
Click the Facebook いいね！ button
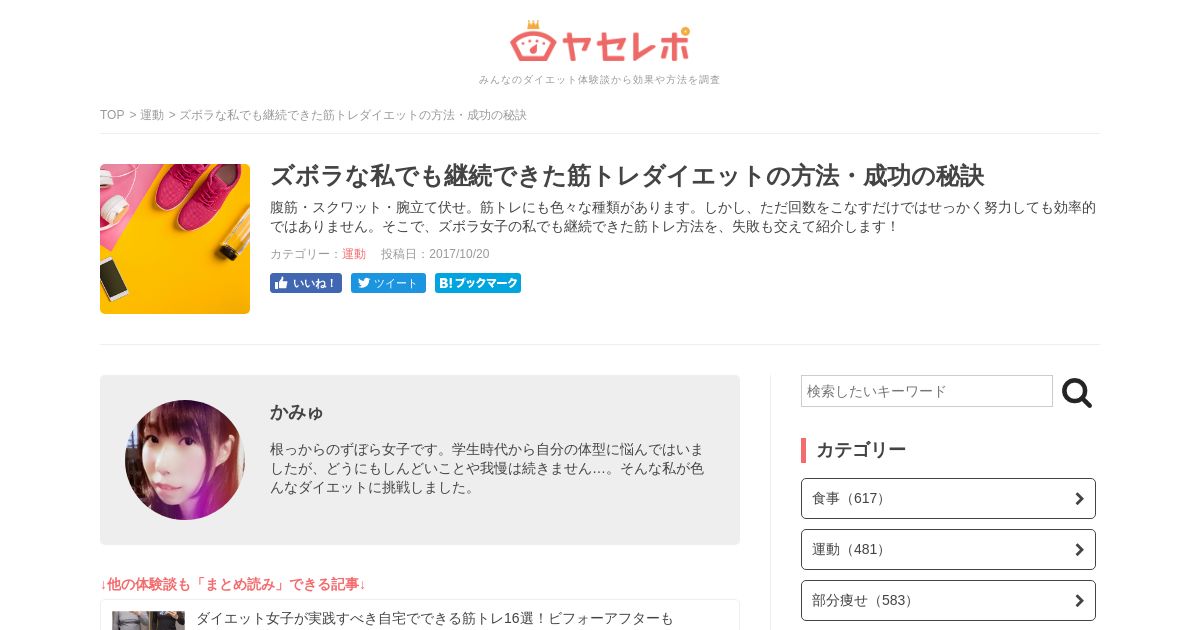click(306, 283)
